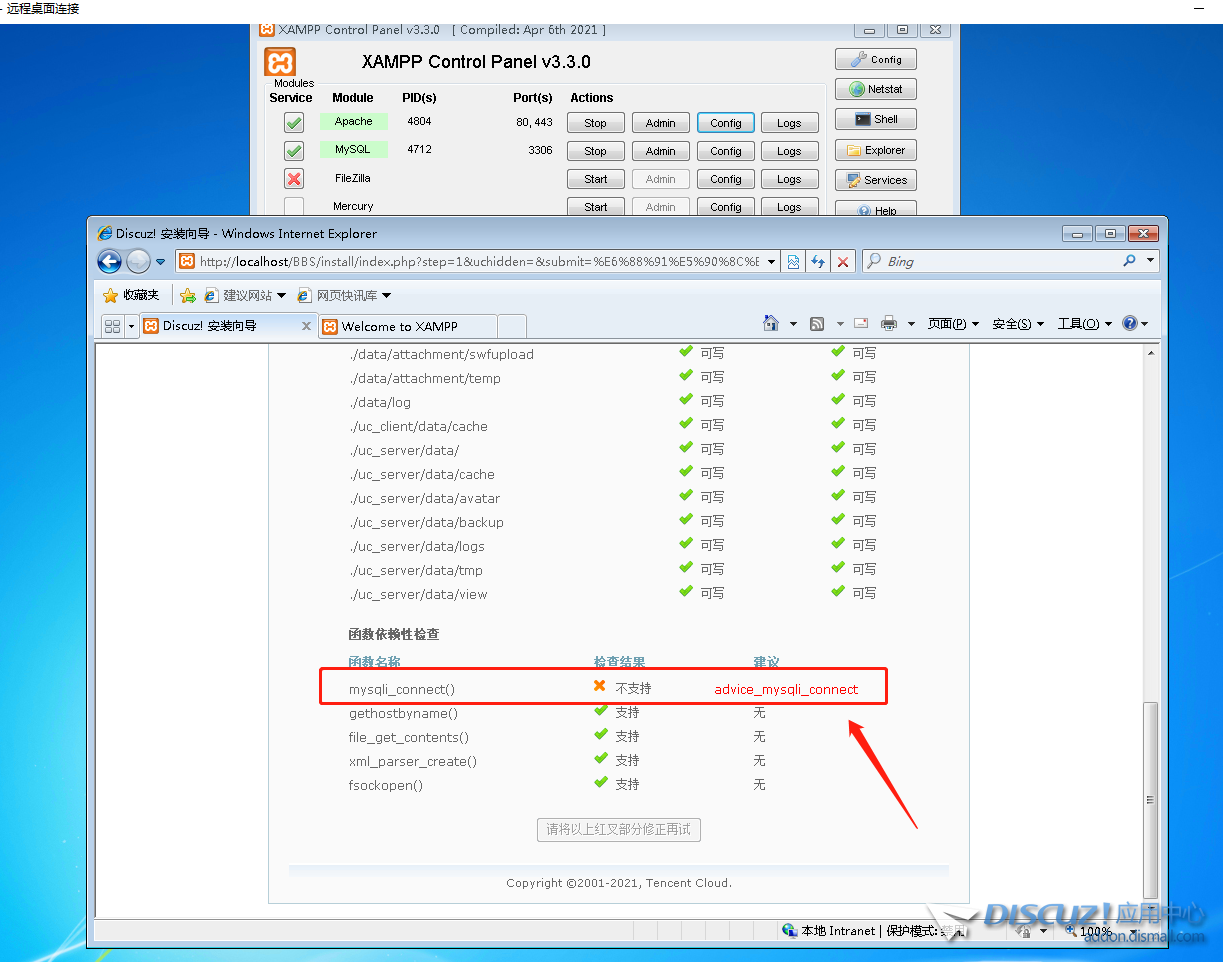The height and width of the screenshot is (962, 1223).
Task: Open XAMPP Netstat tool
Action: (x=875, y=89)
